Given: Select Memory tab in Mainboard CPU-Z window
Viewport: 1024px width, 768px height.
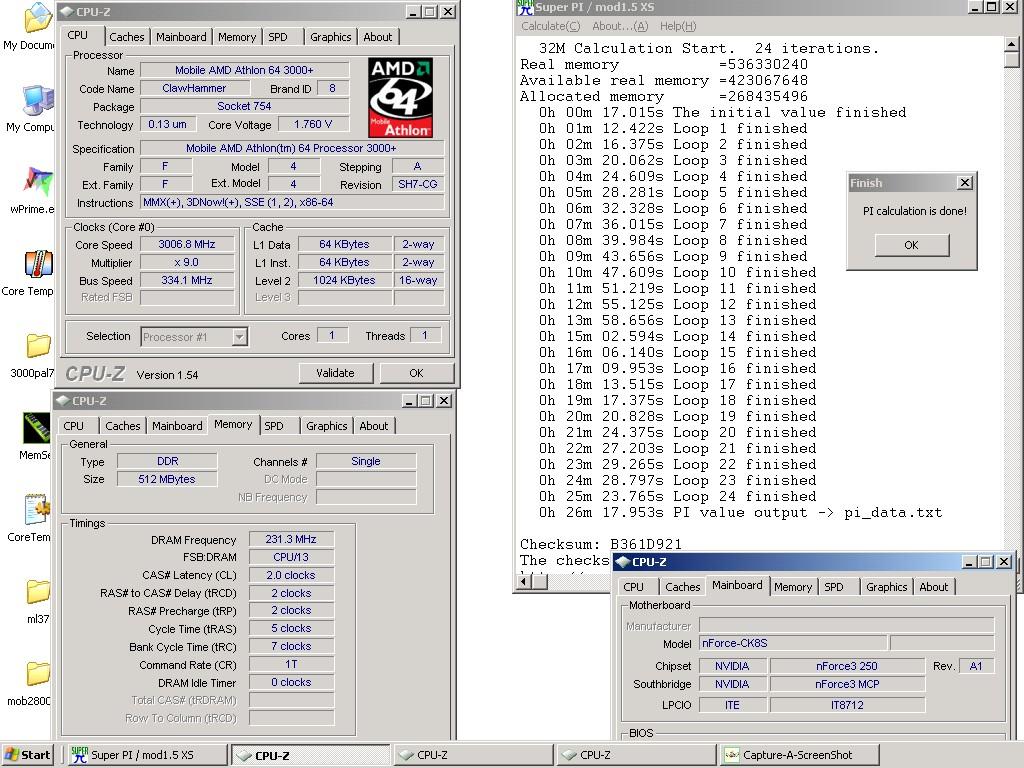Looking at the screenshot, I should pyautogui.click(x=793, y=587).
